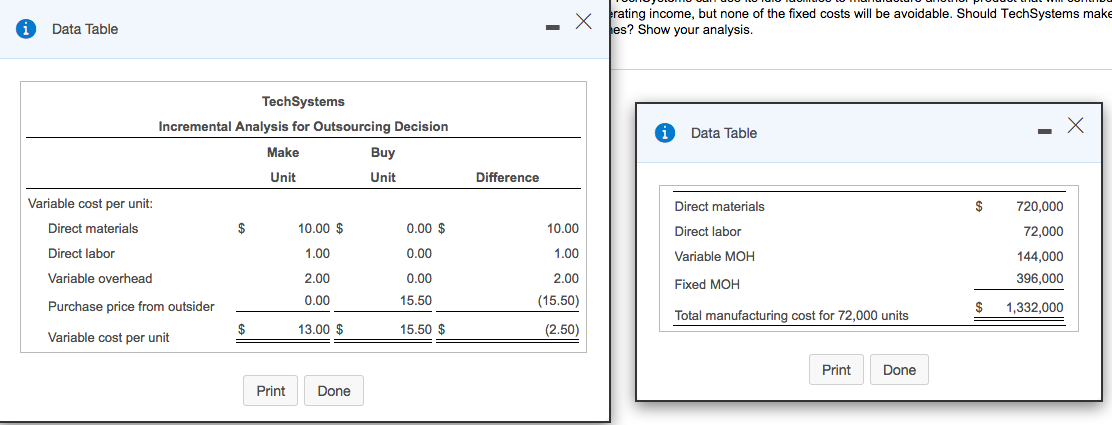Print the manufacturing cost table
The height and width of the screenshot is (425, 1112).
click(x=836, y=370)
